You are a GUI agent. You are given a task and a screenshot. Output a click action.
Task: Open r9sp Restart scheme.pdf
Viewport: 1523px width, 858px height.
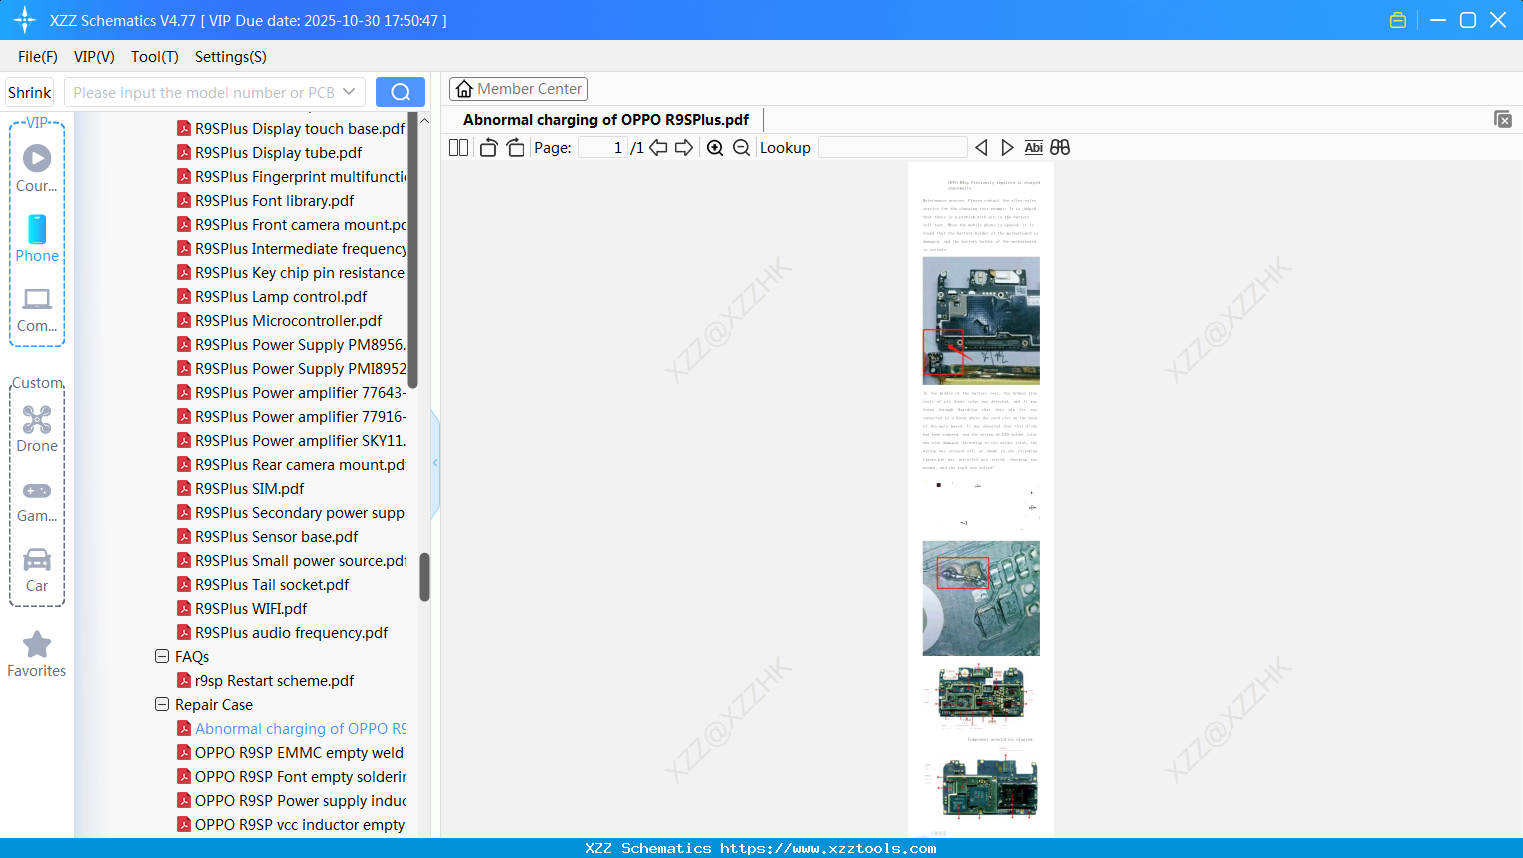click(274, 681)
